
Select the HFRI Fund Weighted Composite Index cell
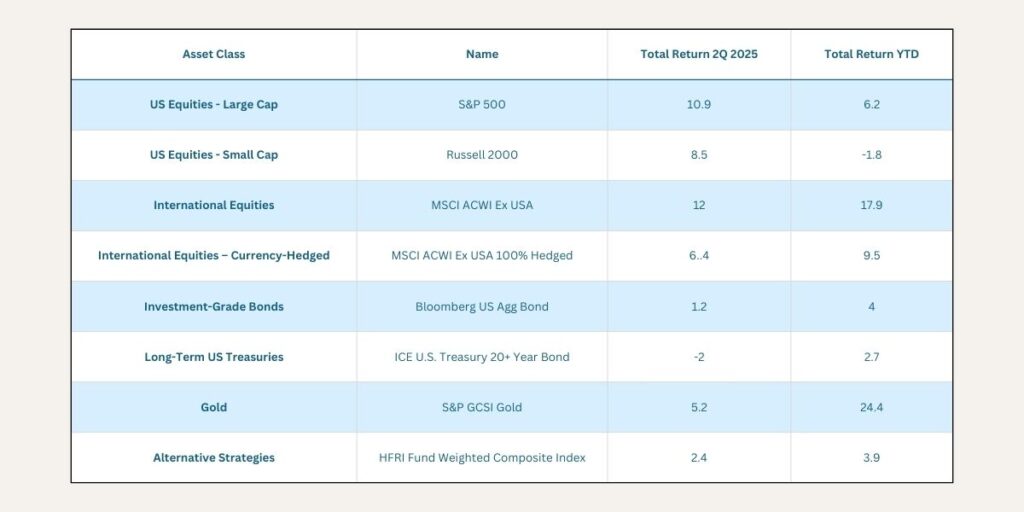(482, 457)
